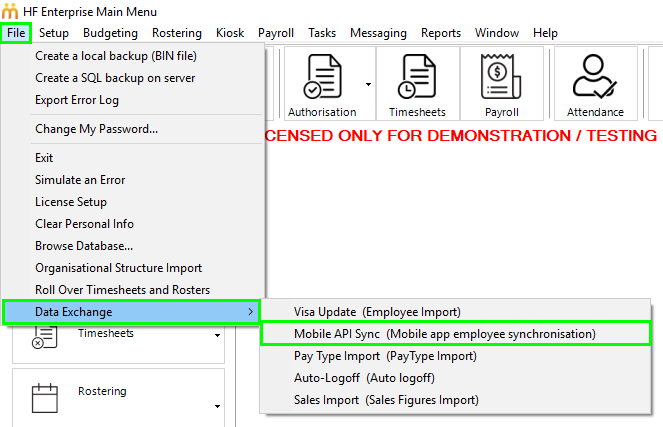The height and width of the screenshot is (427, 663).
Task: Choose Visa Update (Employee Import)
Action: point(377,312)
